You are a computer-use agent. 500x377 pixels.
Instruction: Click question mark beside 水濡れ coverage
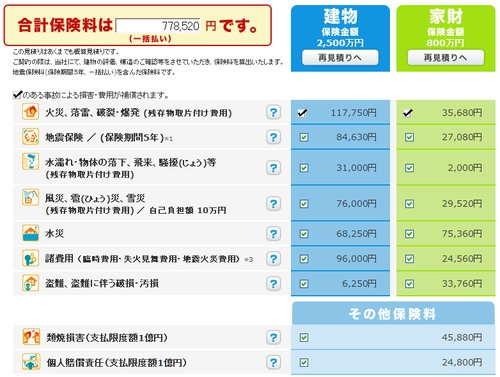pyautogui.click(x=273, y=168)
